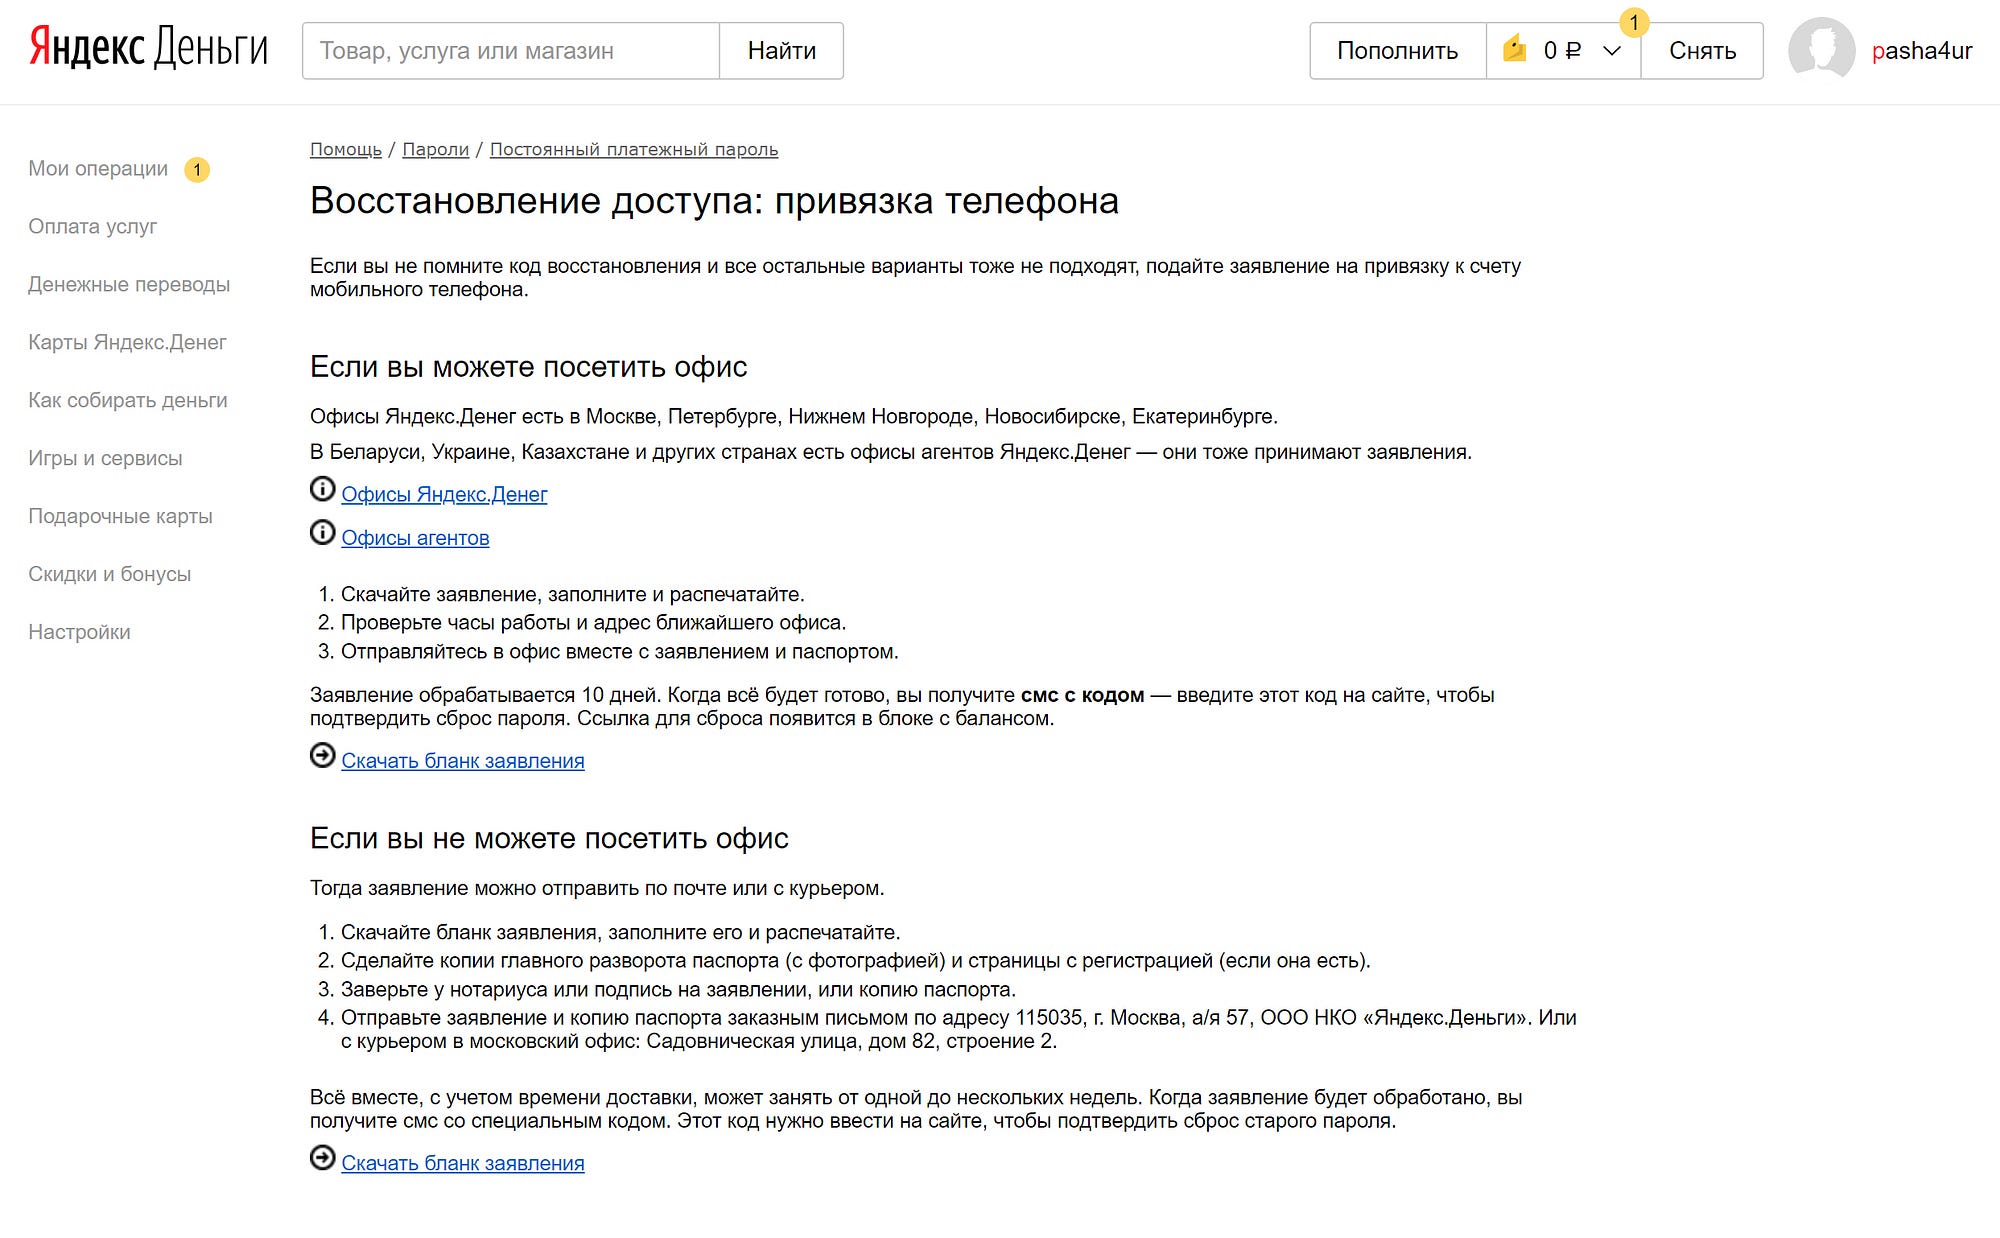Open Игры и сервисы section
2000x1238 pixels.
click(x=105, y=458)
